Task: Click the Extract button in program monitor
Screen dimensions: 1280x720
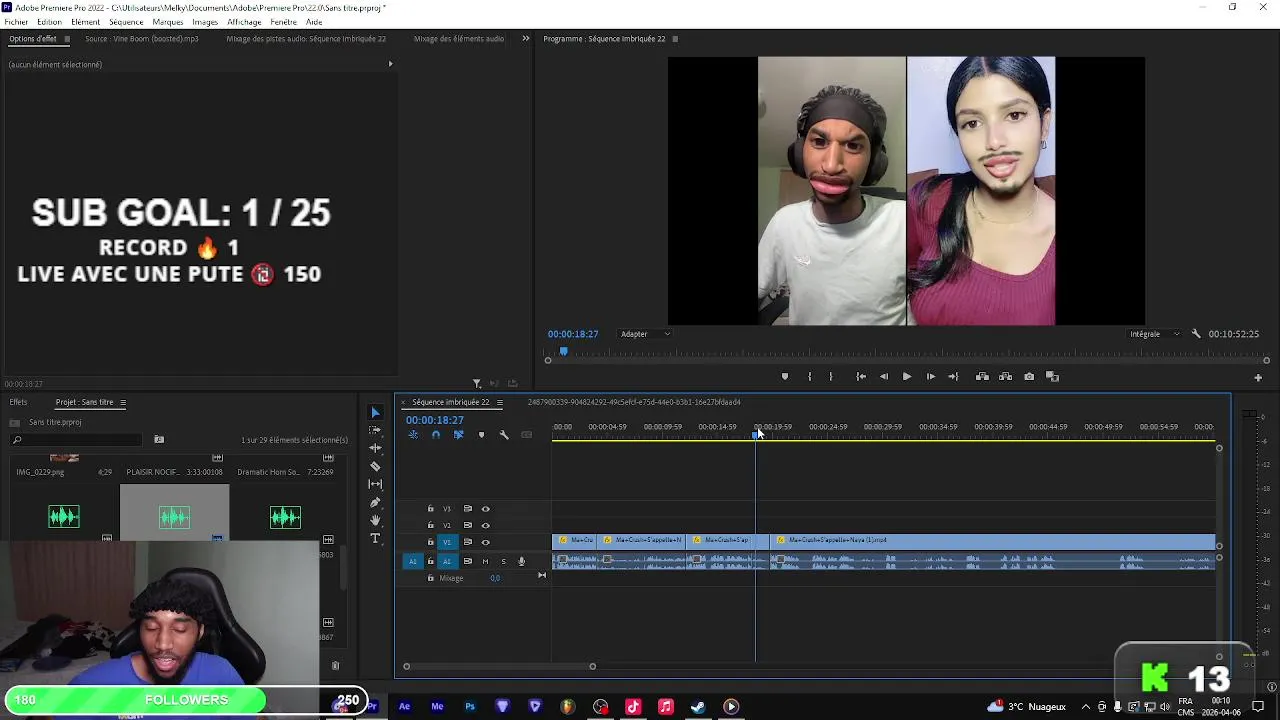Action: [1005, 377]
